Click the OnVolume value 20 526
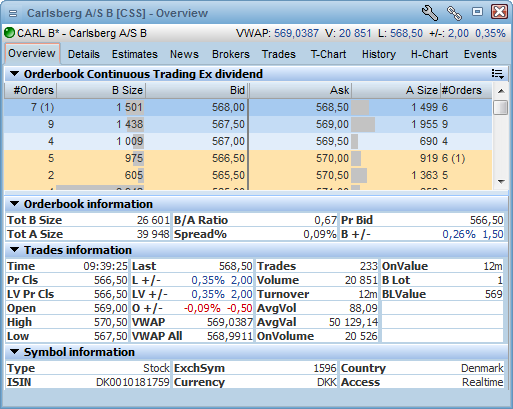 361,336
